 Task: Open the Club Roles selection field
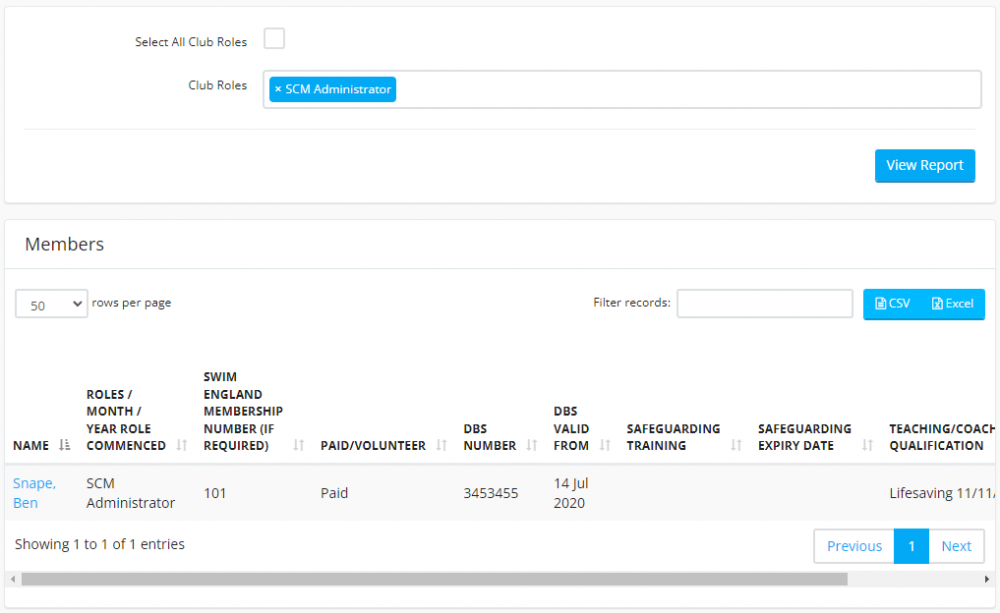coord(680,90)
